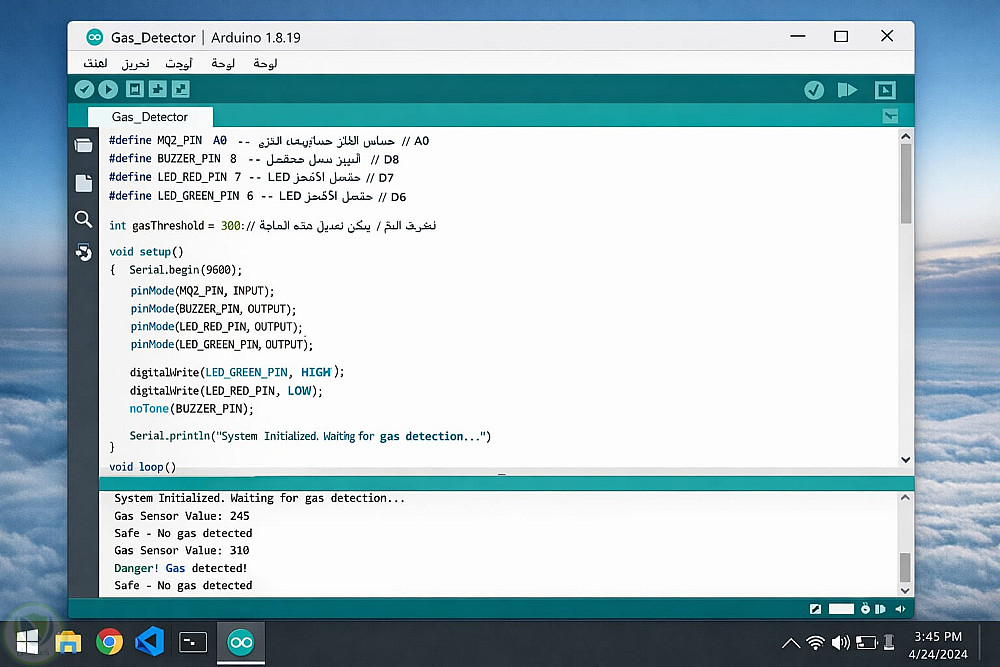Viewport: 1000px width, 667px height.
Task: Click the editor vertical scrollbar thumb
Action: coord(906,184)
